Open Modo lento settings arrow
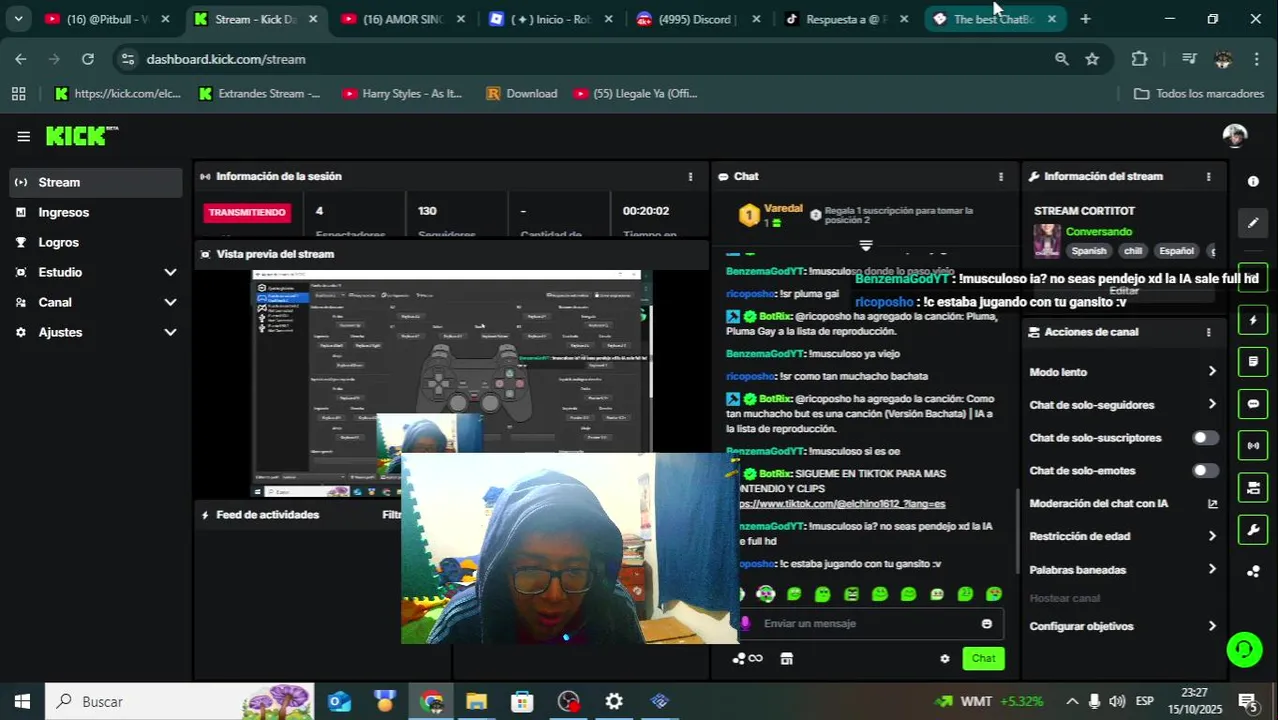Screen dimensions: 1278x720 tap(1212, 372)
